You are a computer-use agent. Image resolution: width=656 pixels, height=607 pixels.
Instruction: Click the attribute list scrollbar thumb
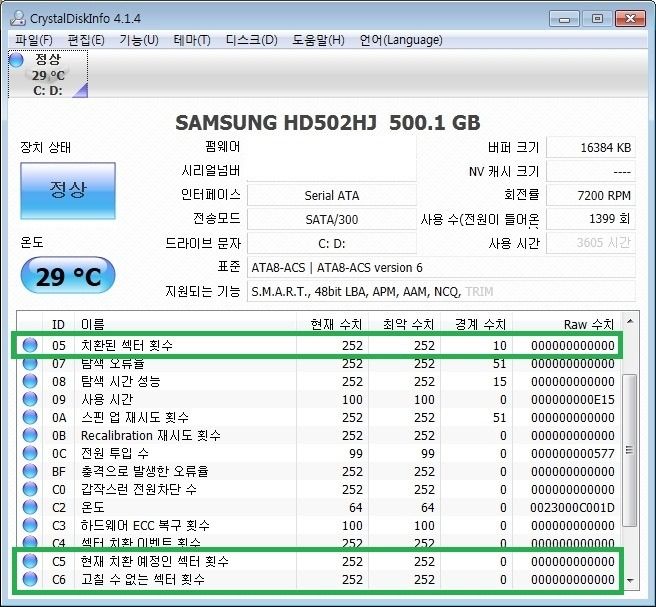click(x=630, y=450)
